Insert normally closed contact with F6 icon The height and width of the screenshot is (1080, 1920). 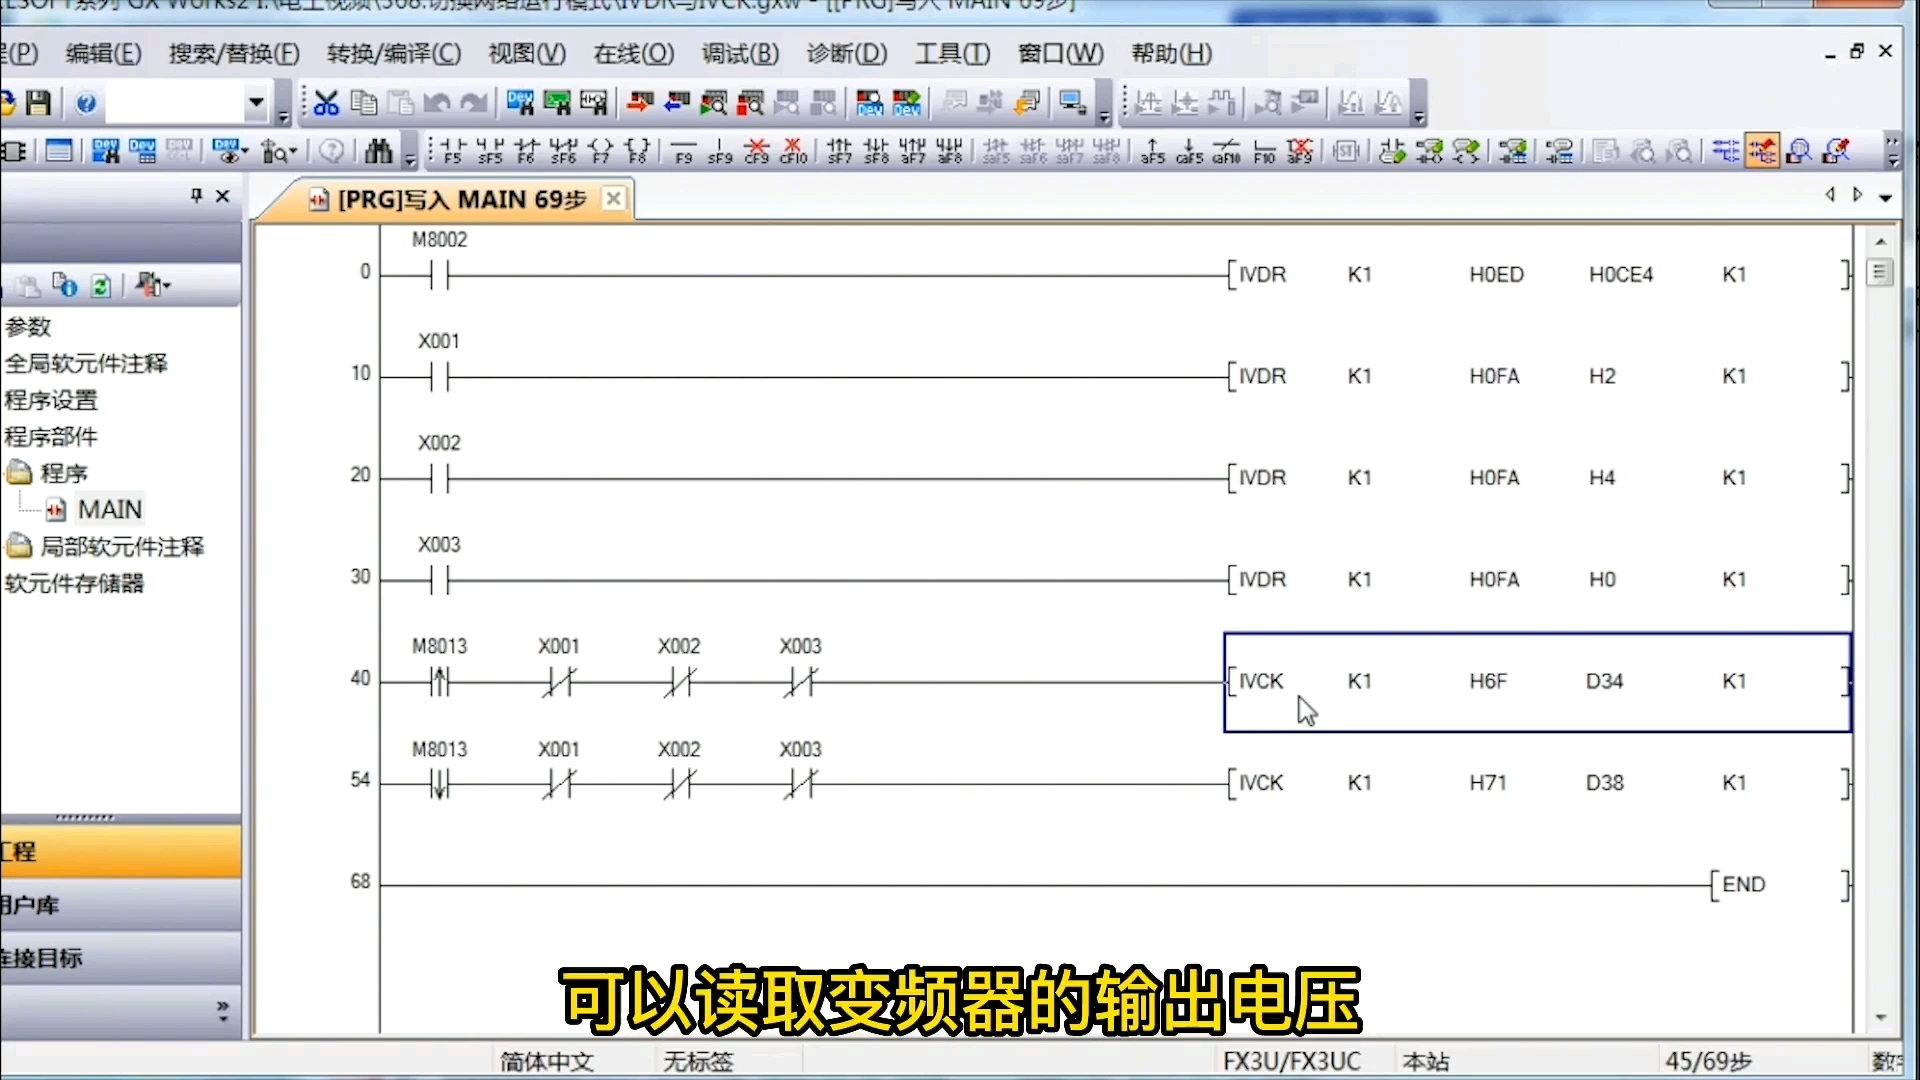527,151
